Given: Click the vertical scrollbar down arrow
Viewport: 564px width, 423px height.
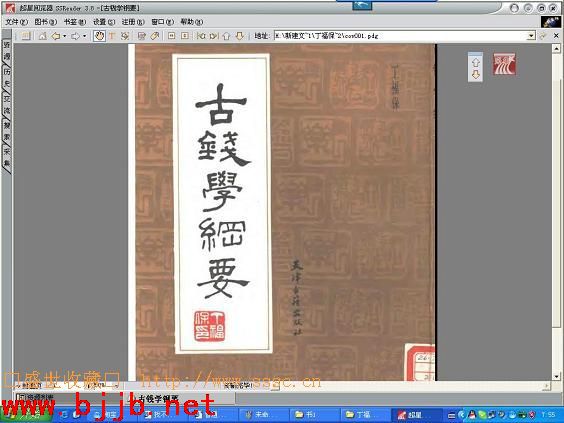Looking at the screenshot, I should 557,377.
